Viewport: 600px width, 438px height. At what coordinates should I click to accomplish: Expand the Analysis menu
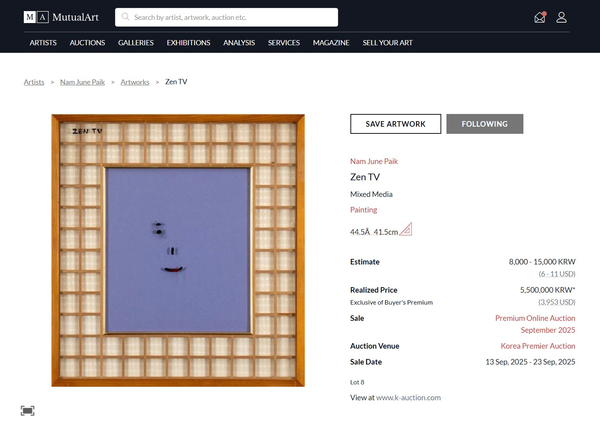click(x=239, y=43)
